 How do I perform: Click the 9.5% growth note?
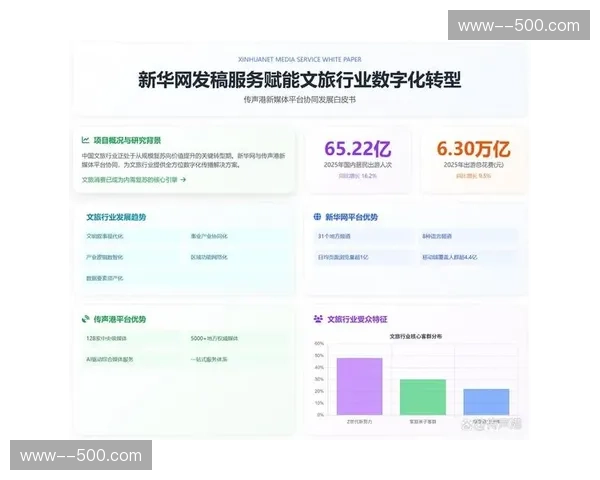tap(474, 176)
